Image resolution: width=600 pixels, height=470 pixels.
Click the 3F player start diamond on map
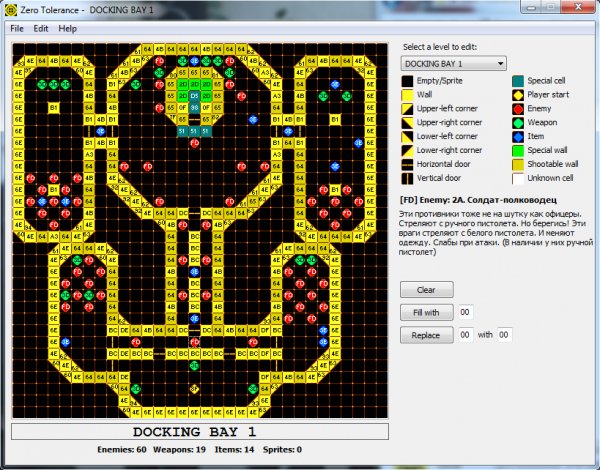[x=194, y=389]
